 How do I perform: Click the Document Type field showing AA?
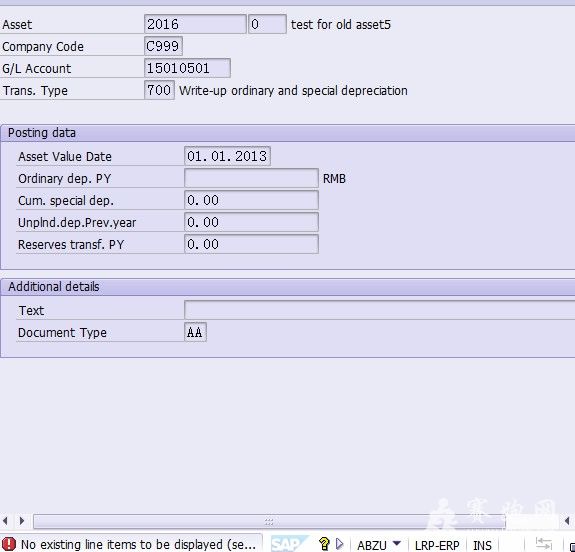click(x=195, y=332)
